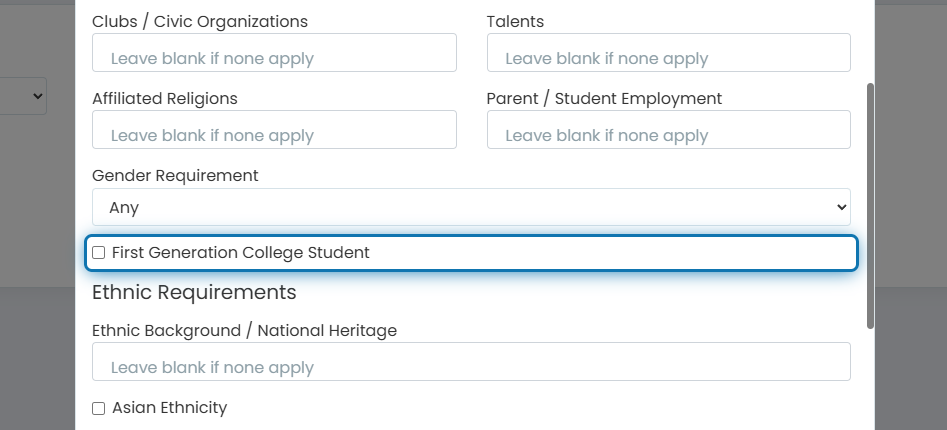Click the Clubs / Civic Organizations label
Image resolution: width=947 pixels, height=430 pixels.
pyautogui.click(x=200, y=22)
